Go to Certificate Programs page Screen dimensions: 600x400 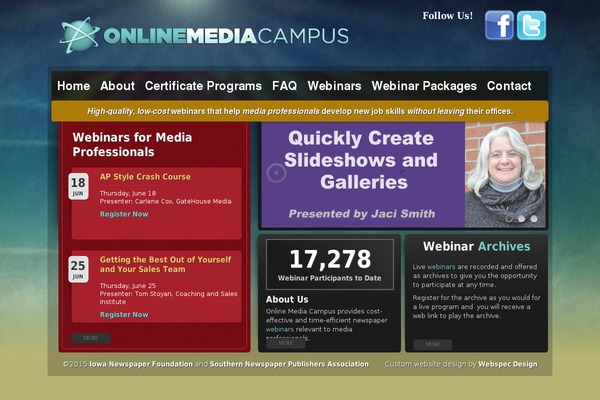click(203, 86)
